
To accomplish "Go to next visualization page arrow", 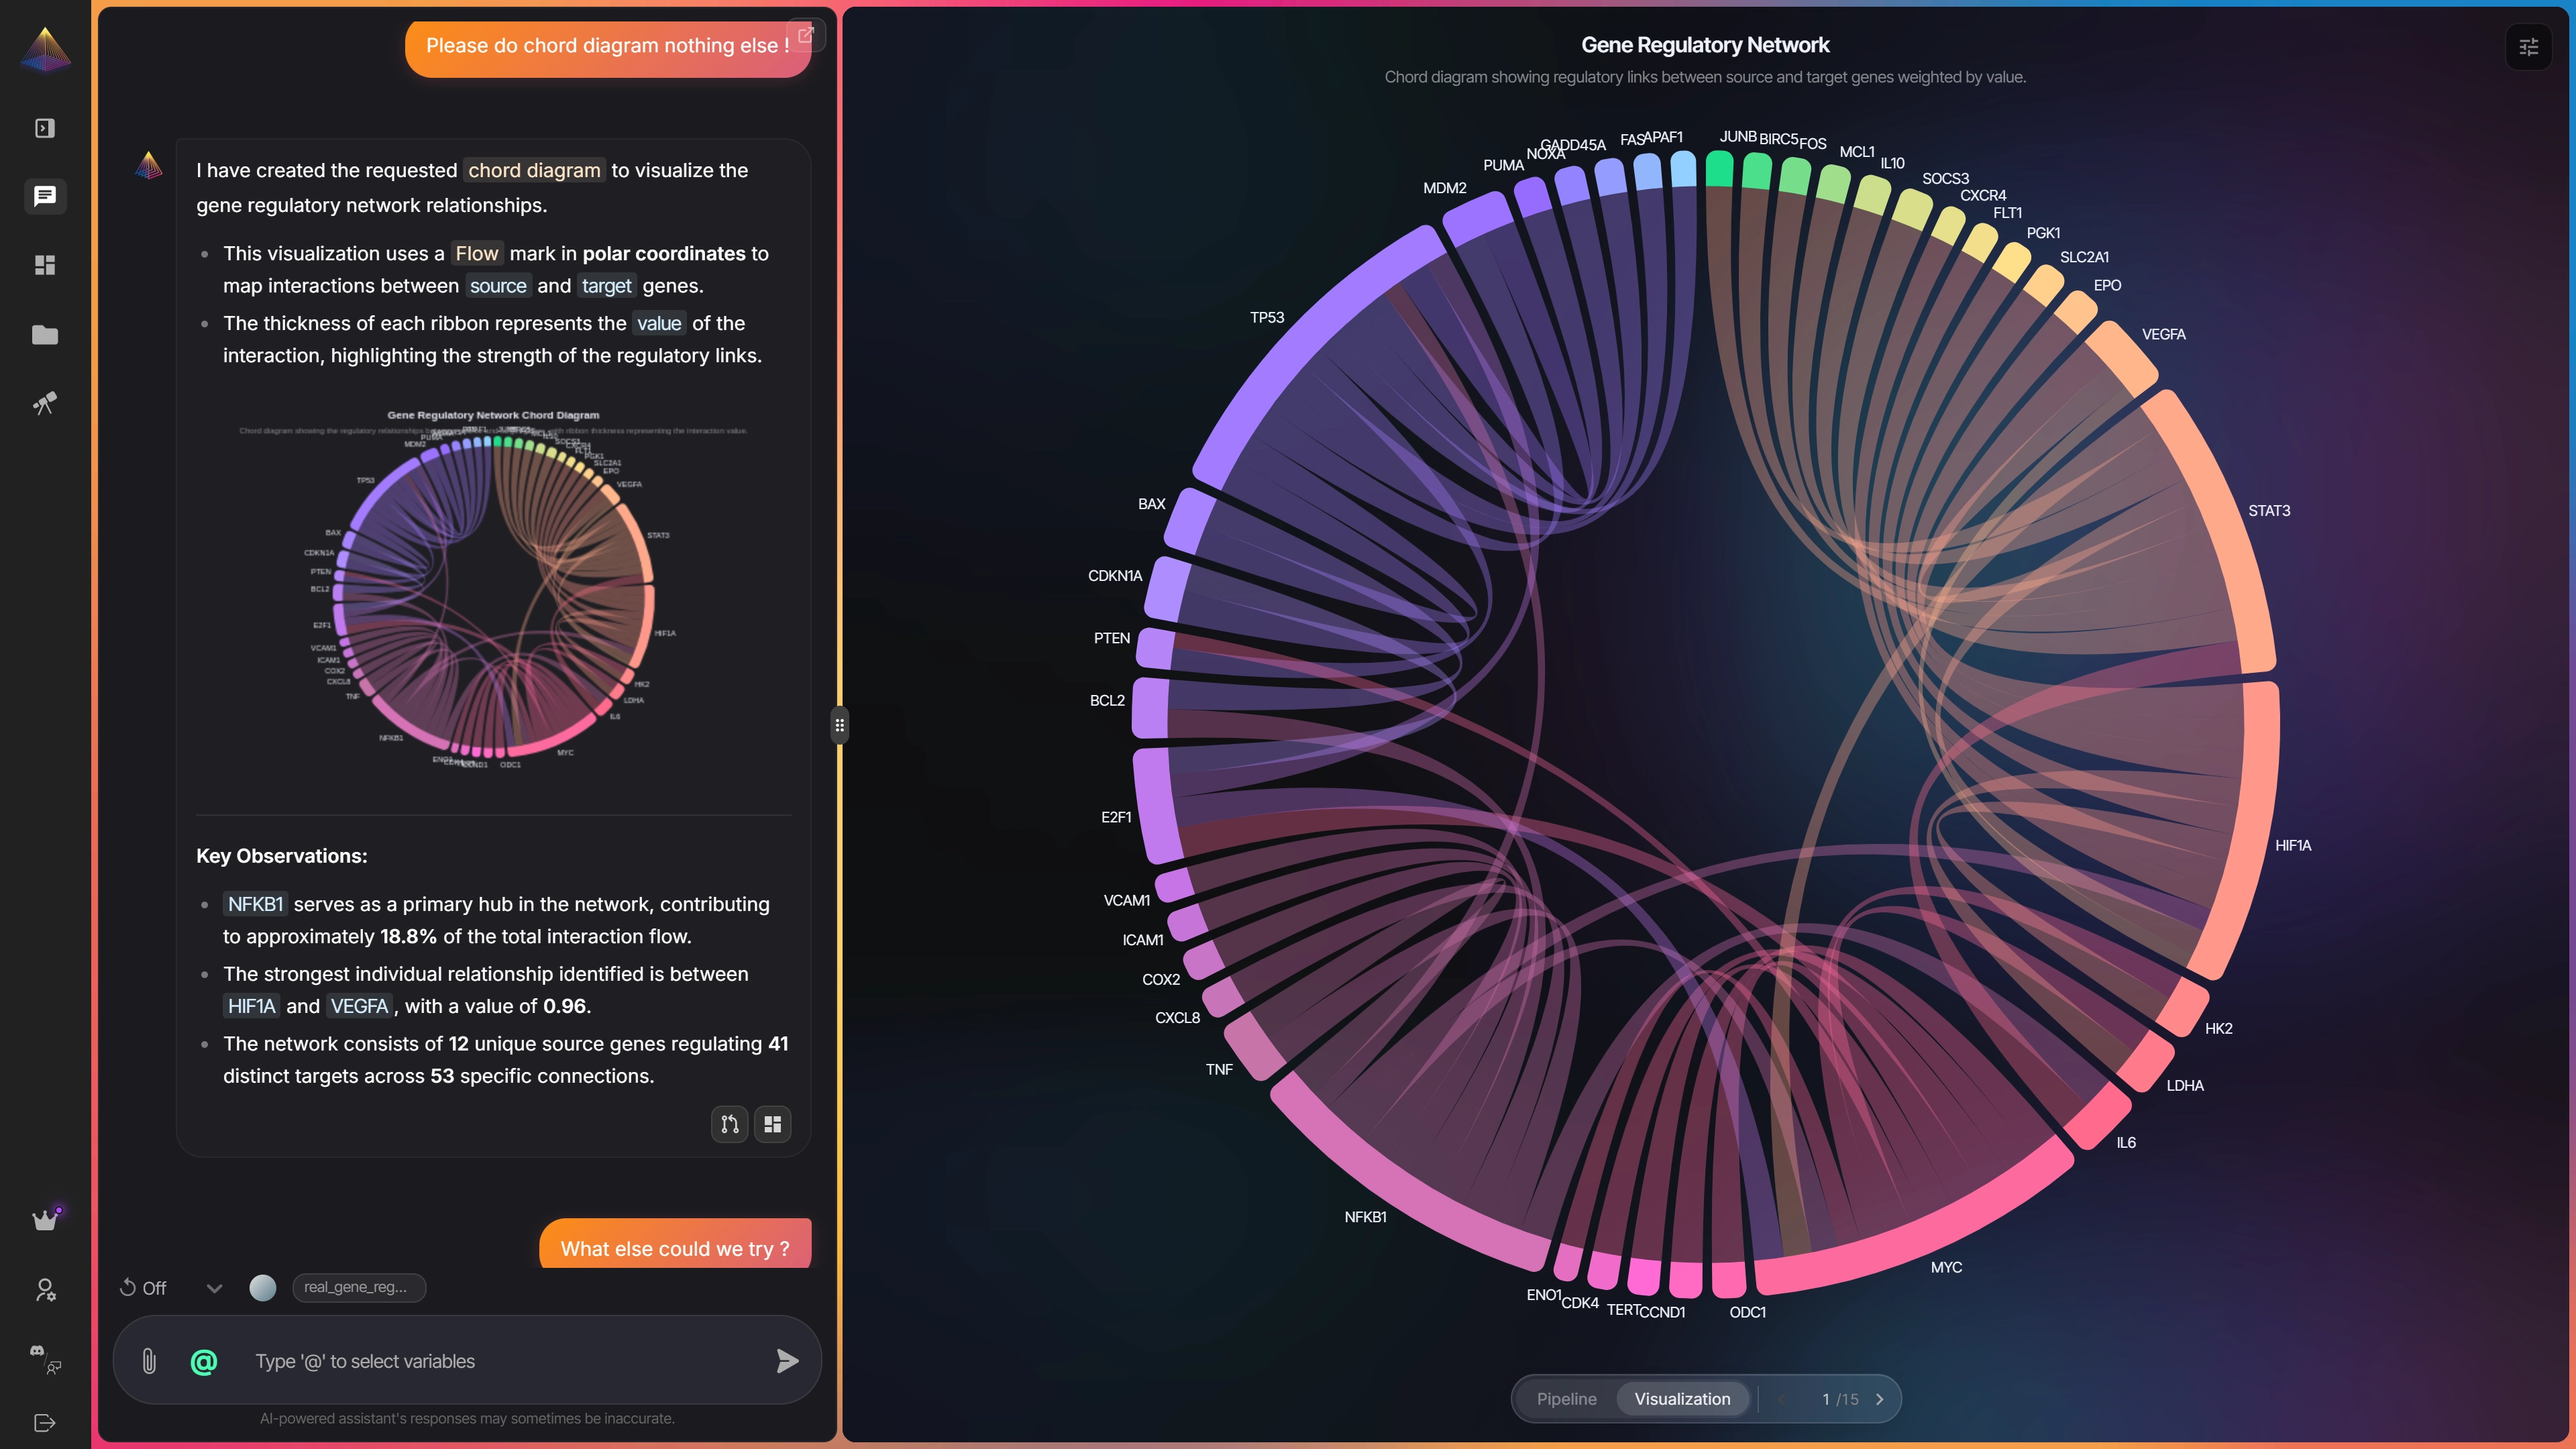I will pos(1879,1399).
